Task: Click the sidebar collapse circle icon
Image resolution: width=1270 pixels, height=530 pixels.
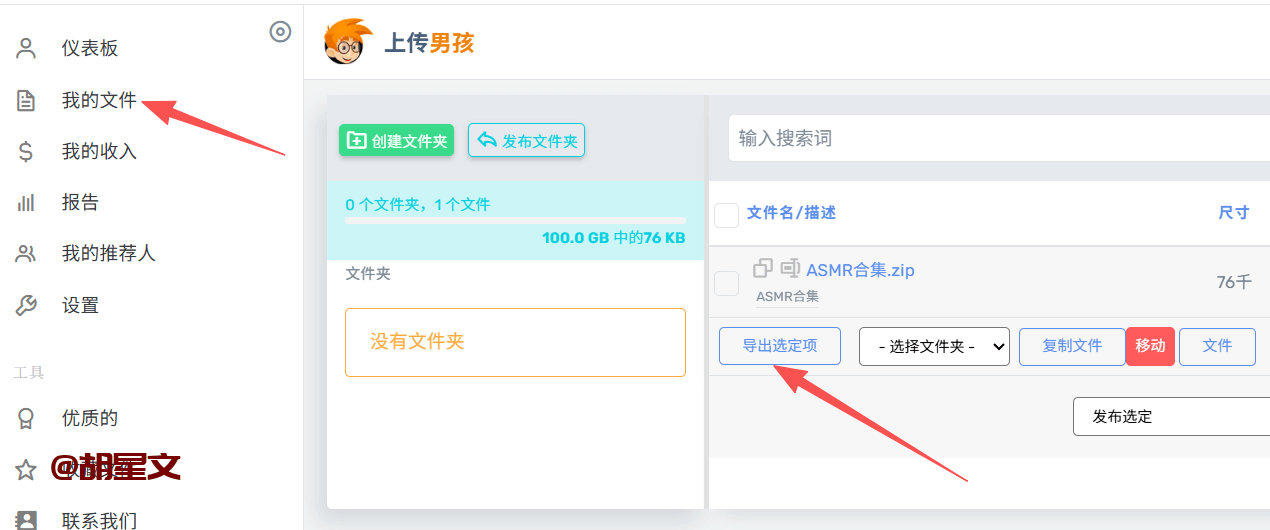Action: [x=280, y=32]
